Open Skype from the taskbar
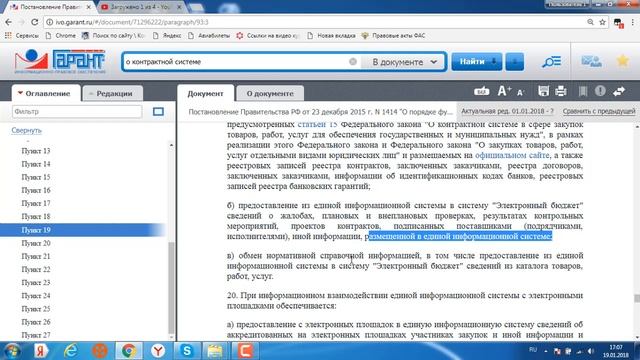 tap(187, 351)
